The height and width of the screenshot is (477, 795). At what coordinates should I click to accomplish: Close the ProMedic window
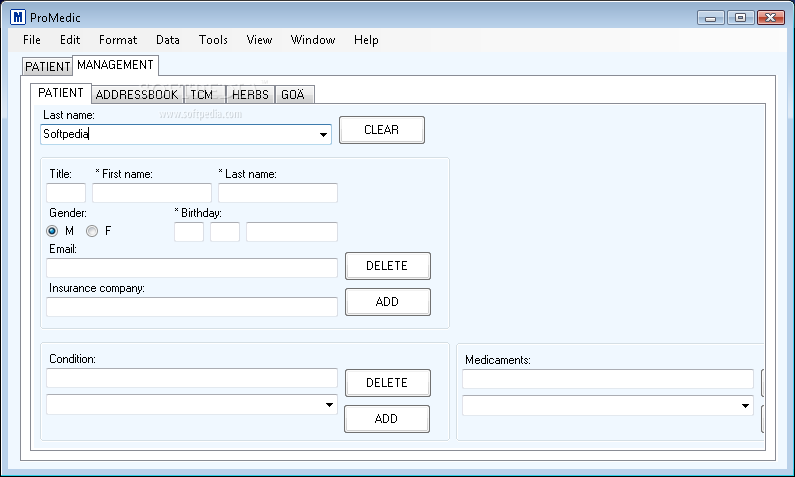[771, 18]
